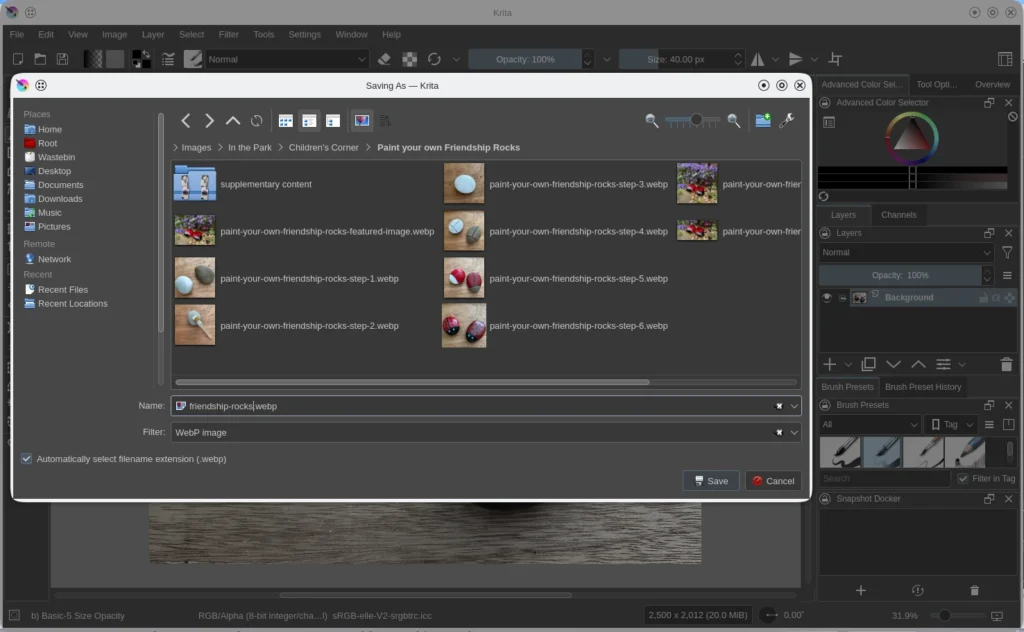Open Normal blending mode dropdown in toolbar
This screenshot has height=632, width=1024.
[x=287, y=59]
